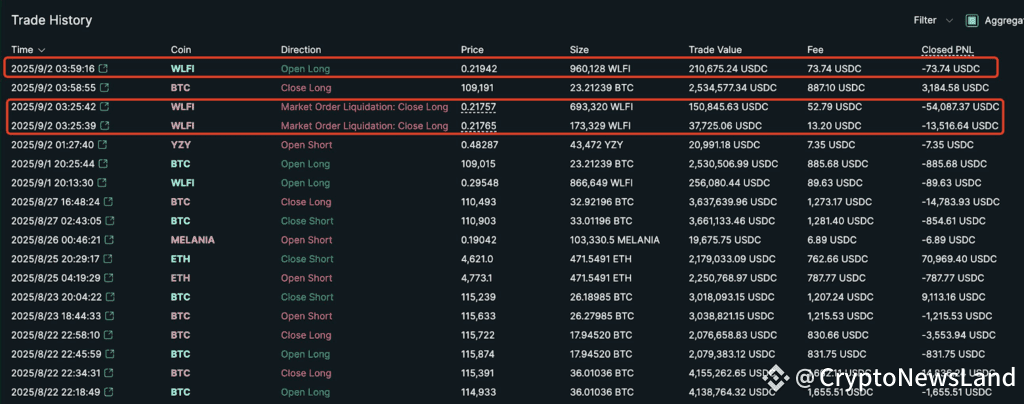Select BTC coin in the 03:58:55 row
1024x404 pixels.
pos(180,87)
